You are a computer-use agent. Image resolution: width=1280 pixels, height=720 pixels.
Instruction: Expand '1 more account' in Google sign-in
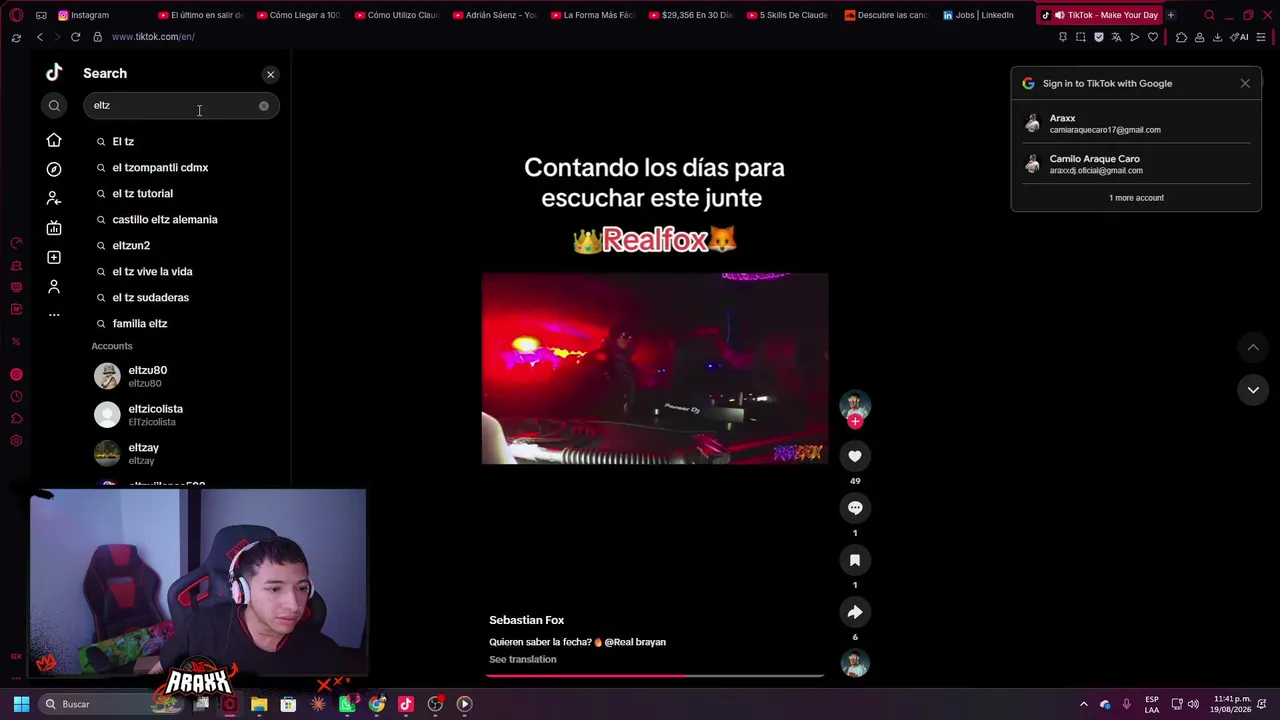click(1136, 198)
